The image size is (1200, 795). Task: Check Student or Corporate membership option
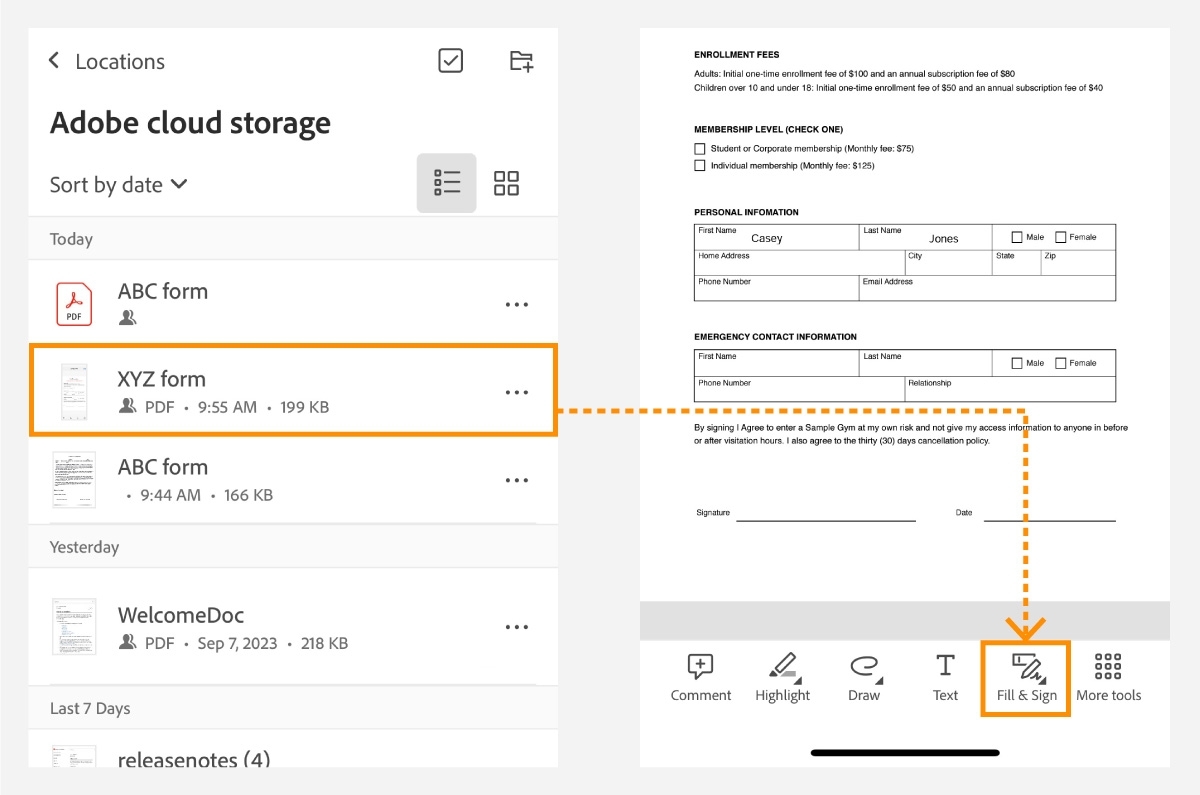click(700, 148)
